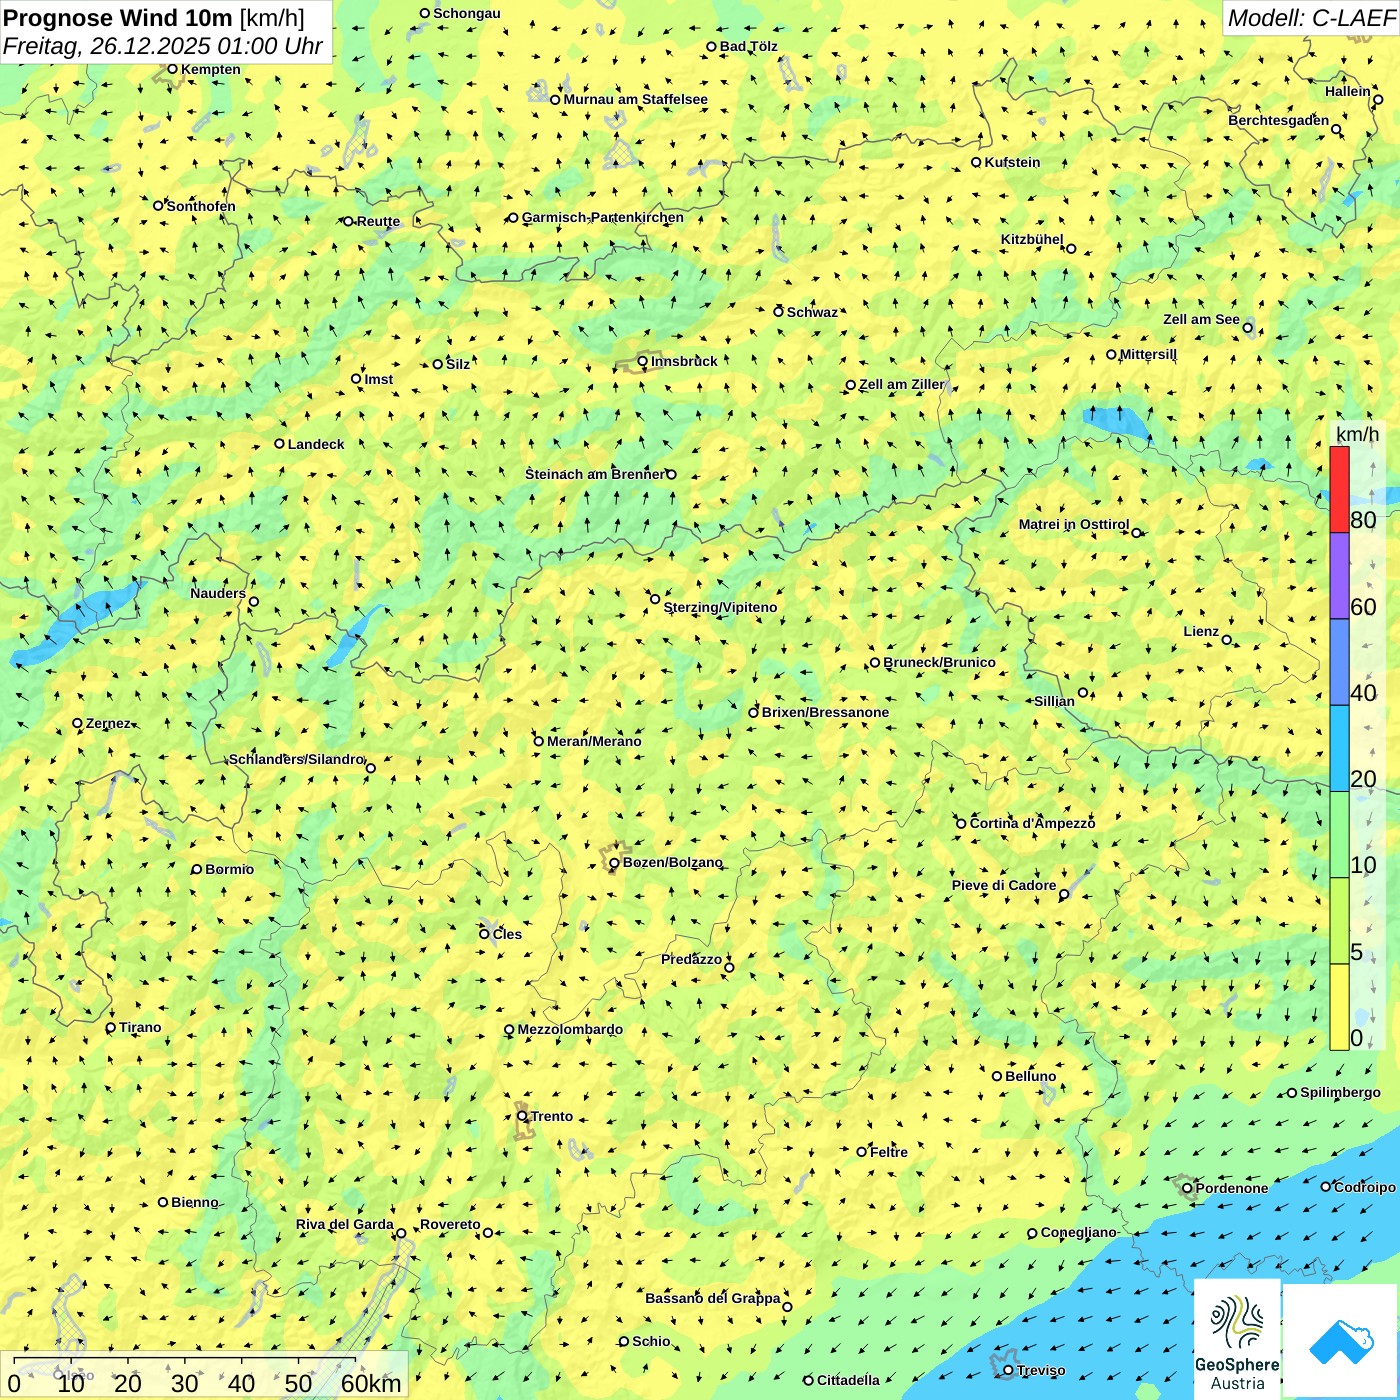Click the GeoSphere Austria logo
This screenshot has width=1400, height=1400.
1237,1339
